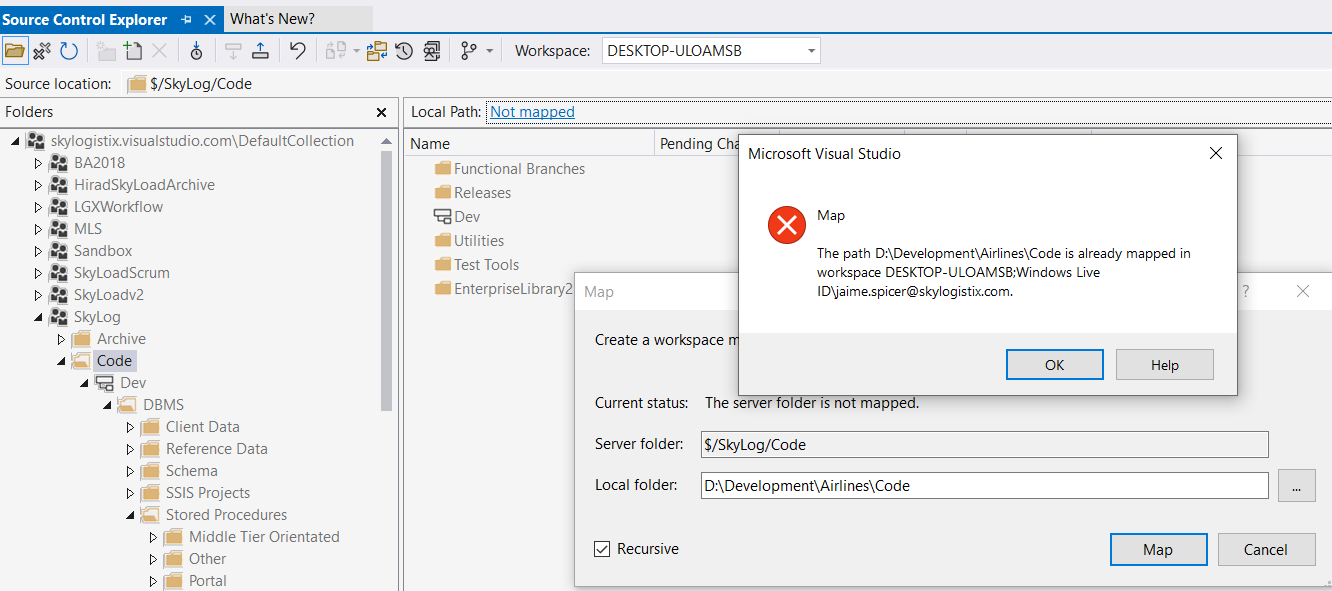Expand the Client Data folder node
This screenshot has height=591, width=1332.
pyautogui.click(x=131, y=427)
